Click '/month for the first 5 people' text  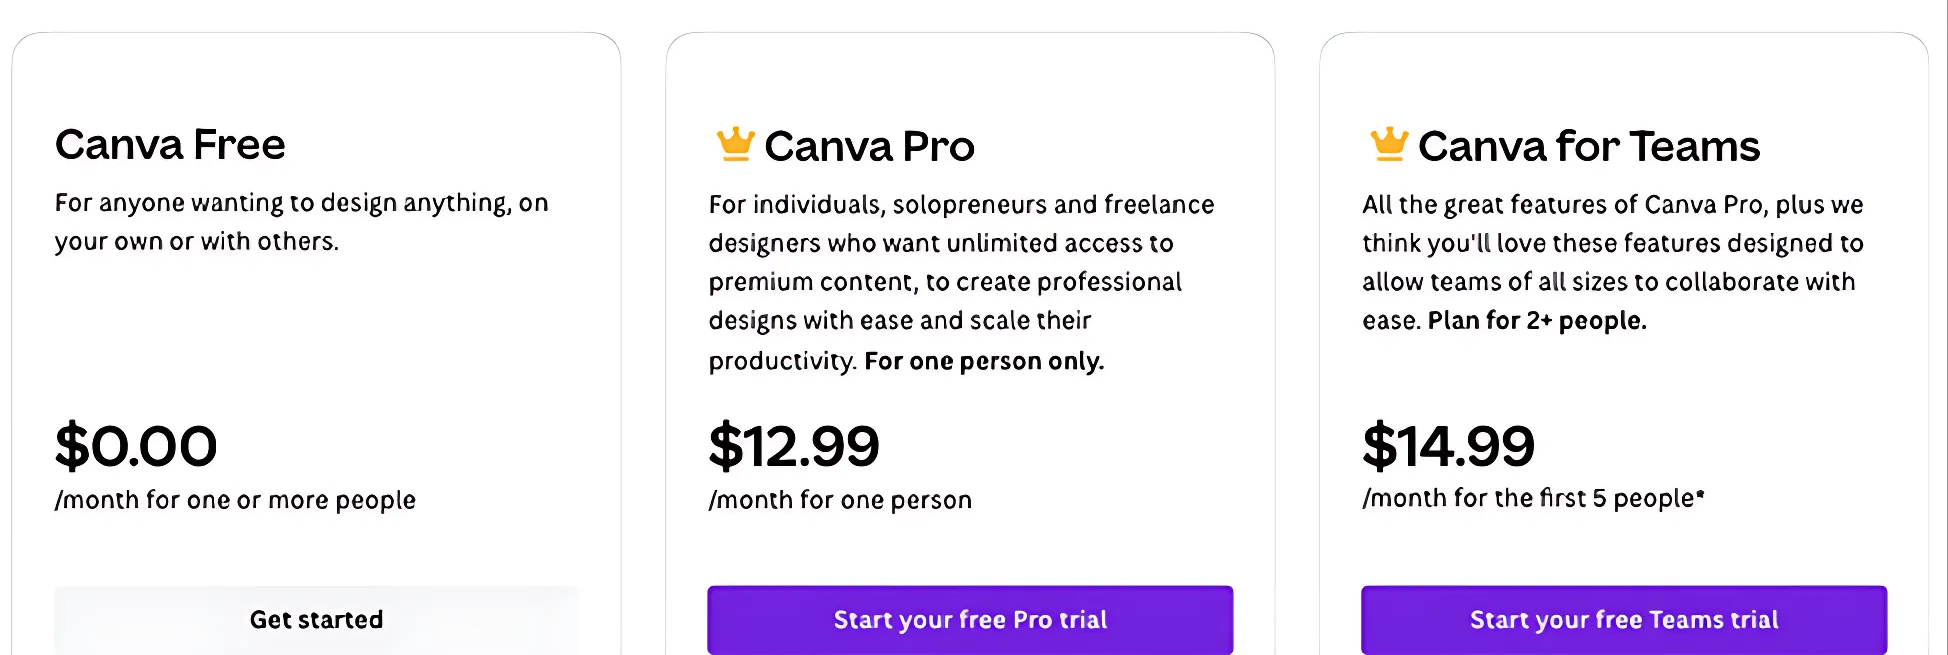click(1528, 498)
